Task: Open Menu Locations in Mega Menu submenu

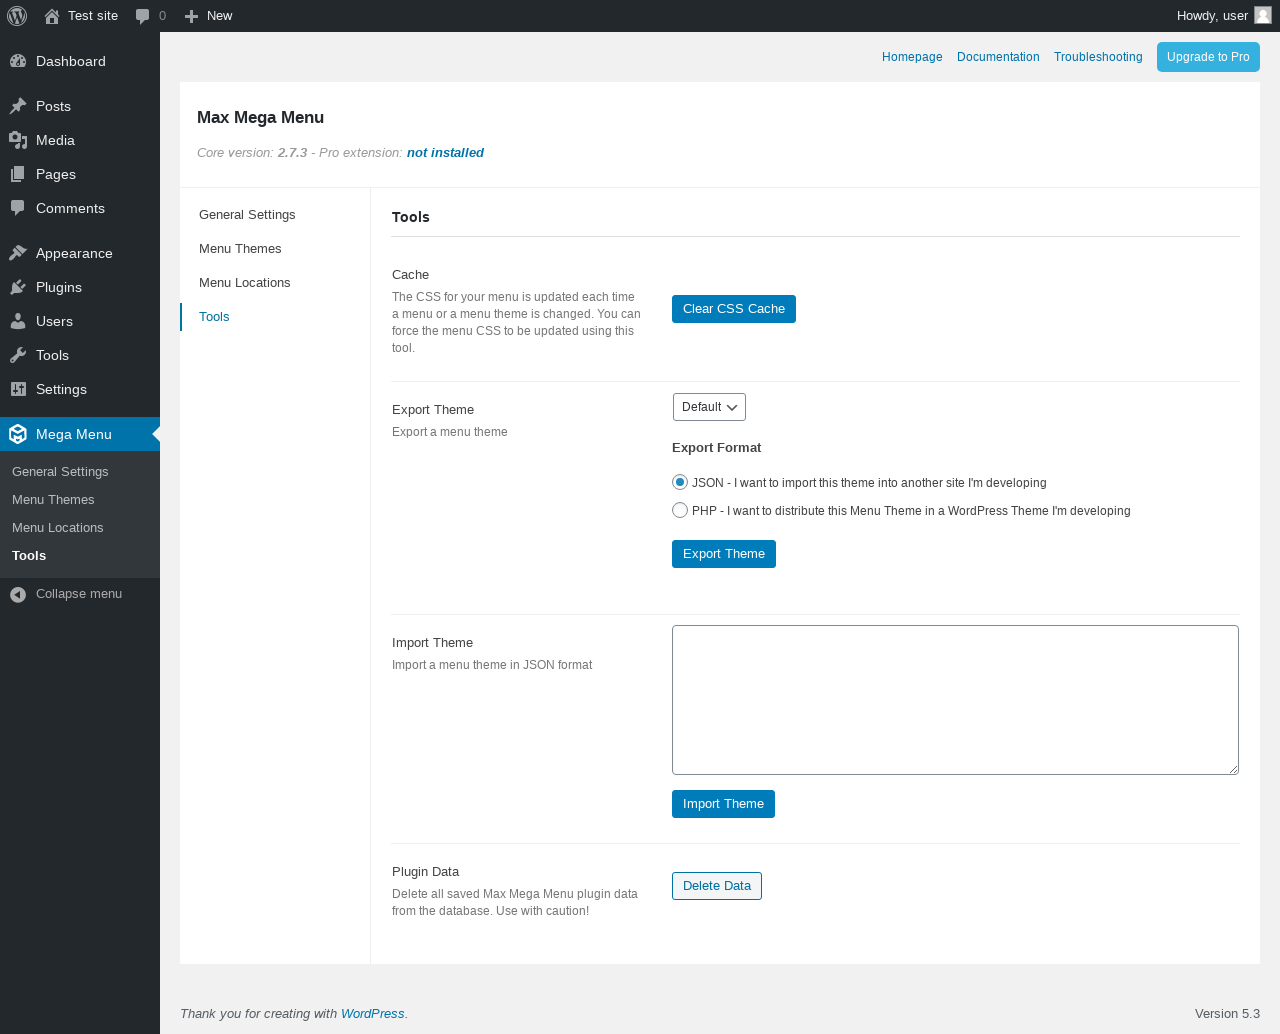Action: 58,528
